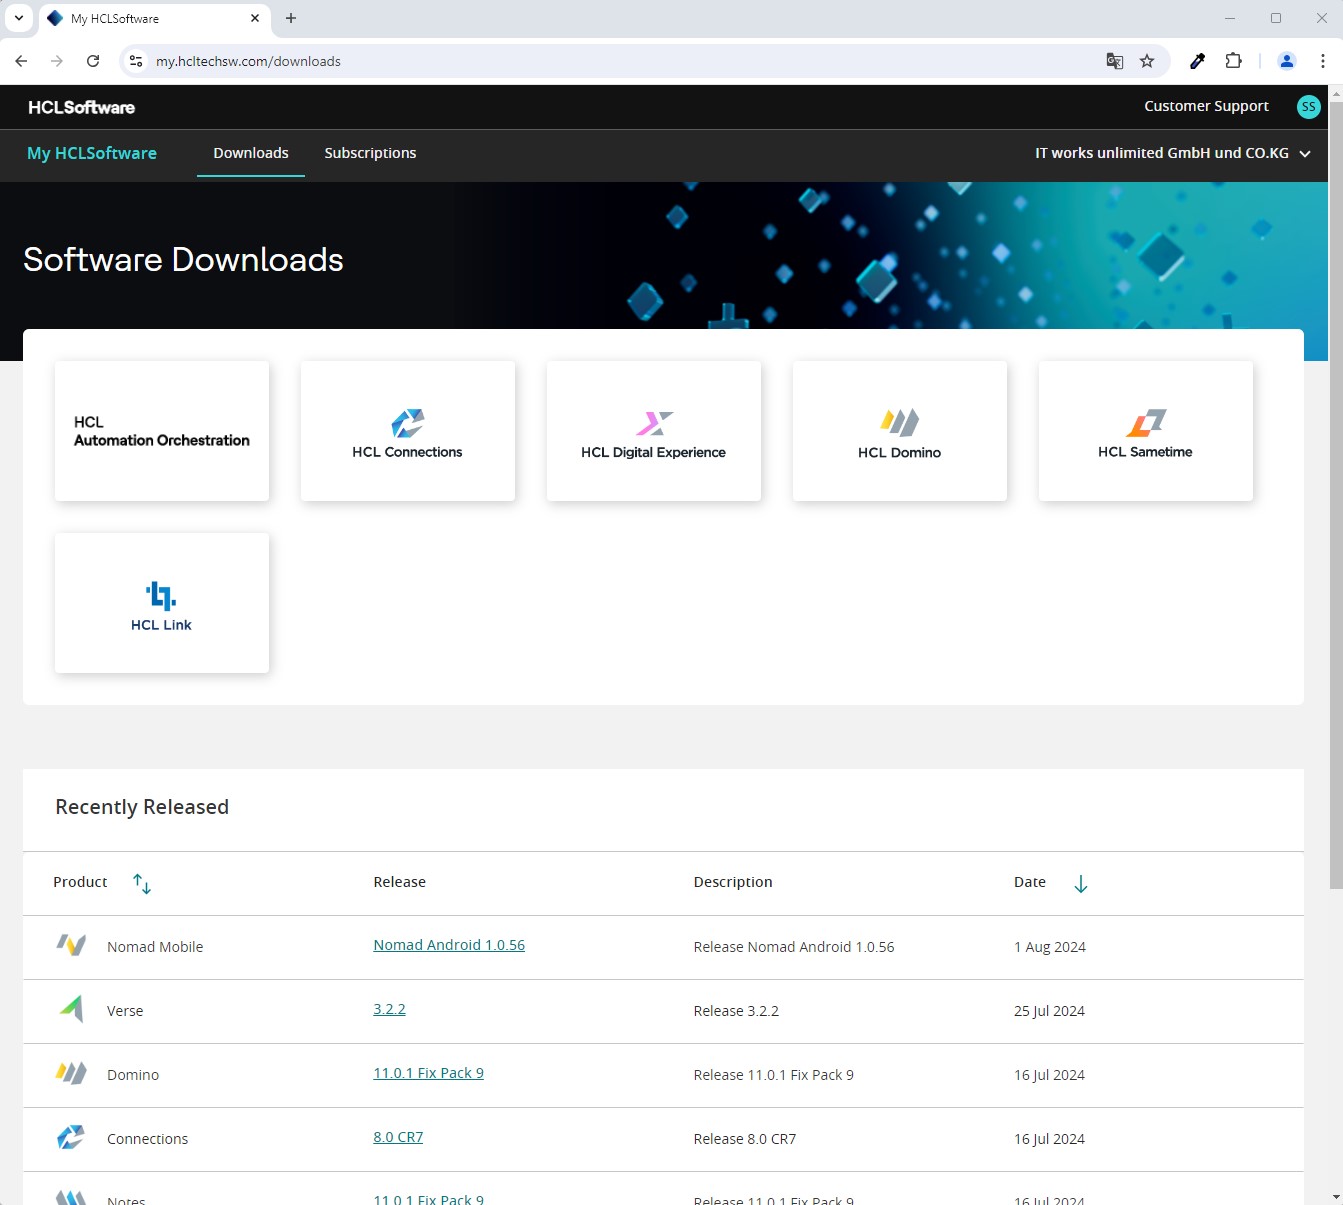Select the My HCLSoftware browser tab
The height and width of the screenshot is (1205, 1343).
point(154,19)
